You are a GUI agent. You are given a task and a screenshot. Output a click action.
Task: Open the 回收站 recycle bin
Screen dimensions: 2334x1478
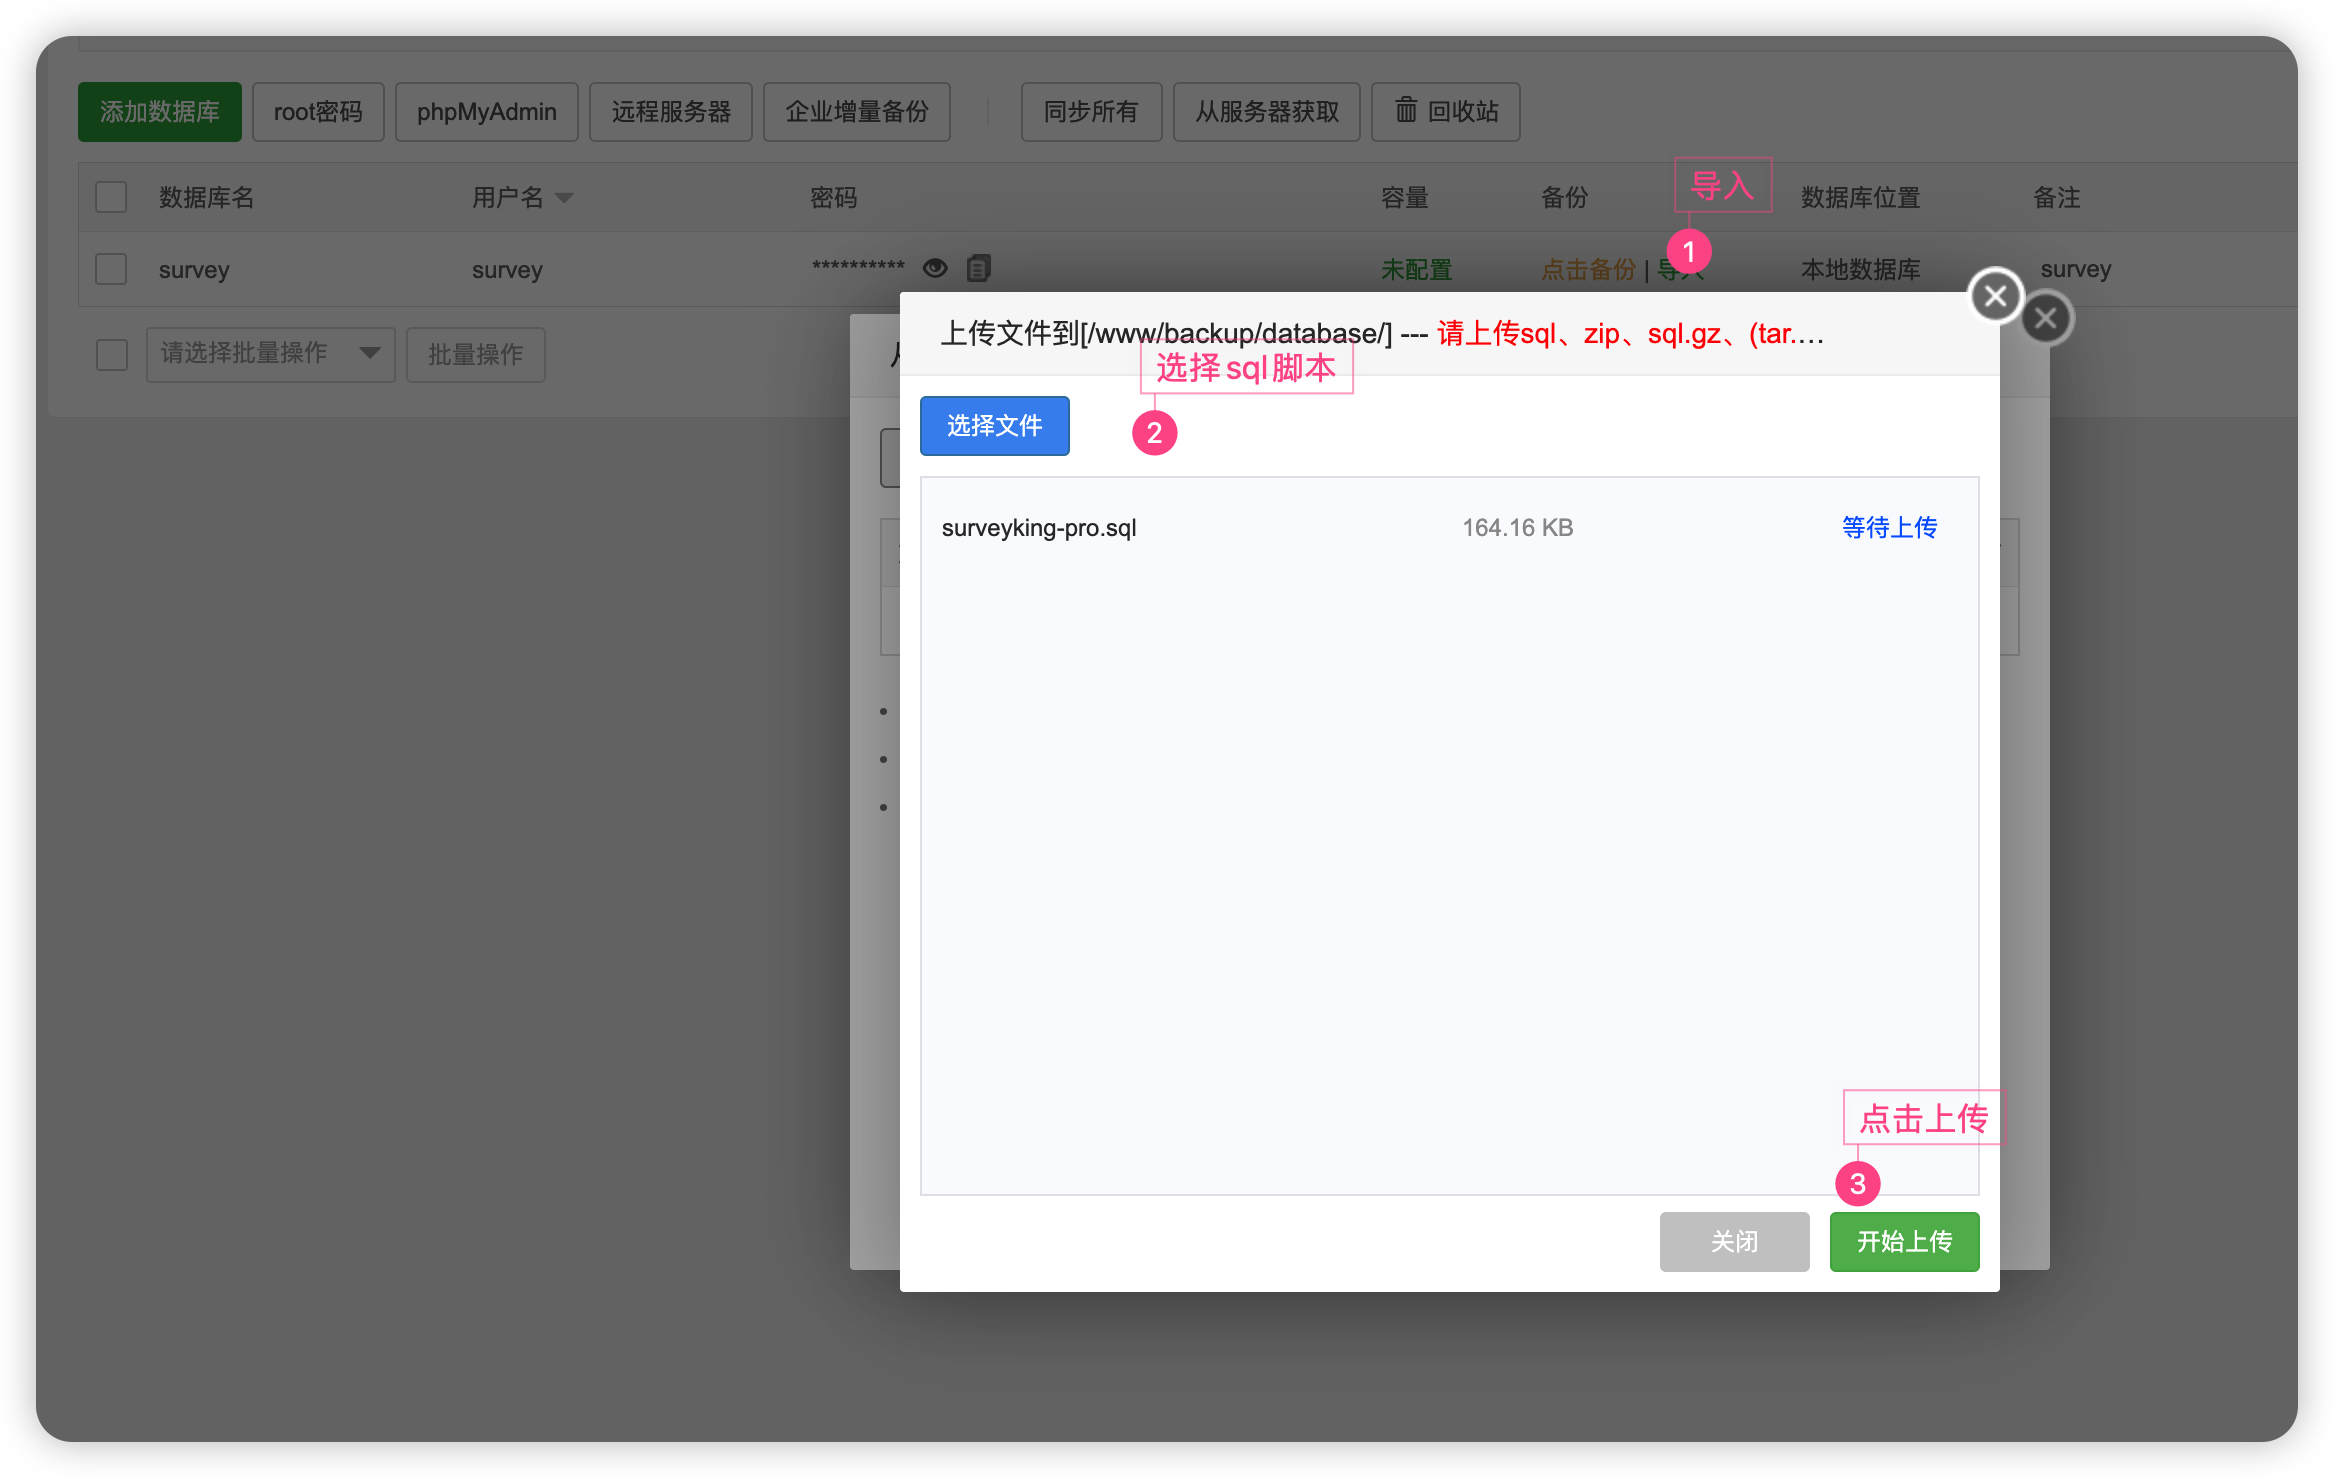tap(1445, 112)
